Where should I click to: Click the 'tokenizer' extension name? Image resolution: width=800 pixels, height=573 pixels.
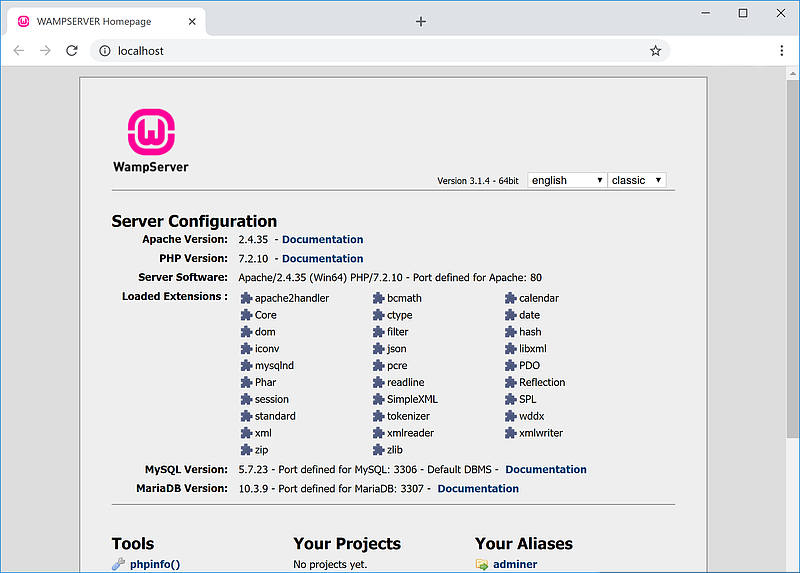tap(408, 416)
